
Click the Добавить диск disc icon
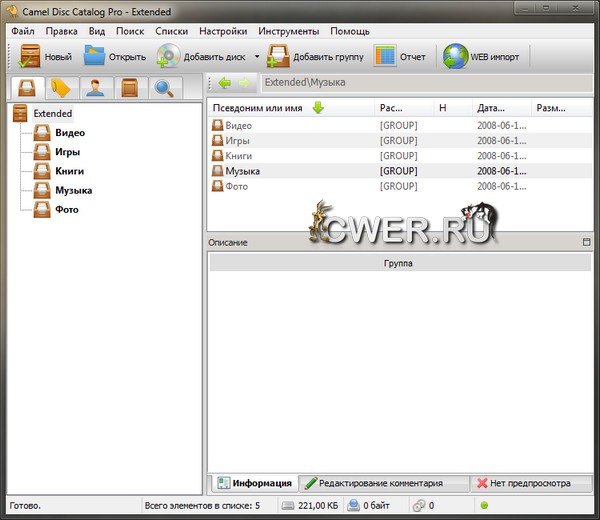(168, 56)
